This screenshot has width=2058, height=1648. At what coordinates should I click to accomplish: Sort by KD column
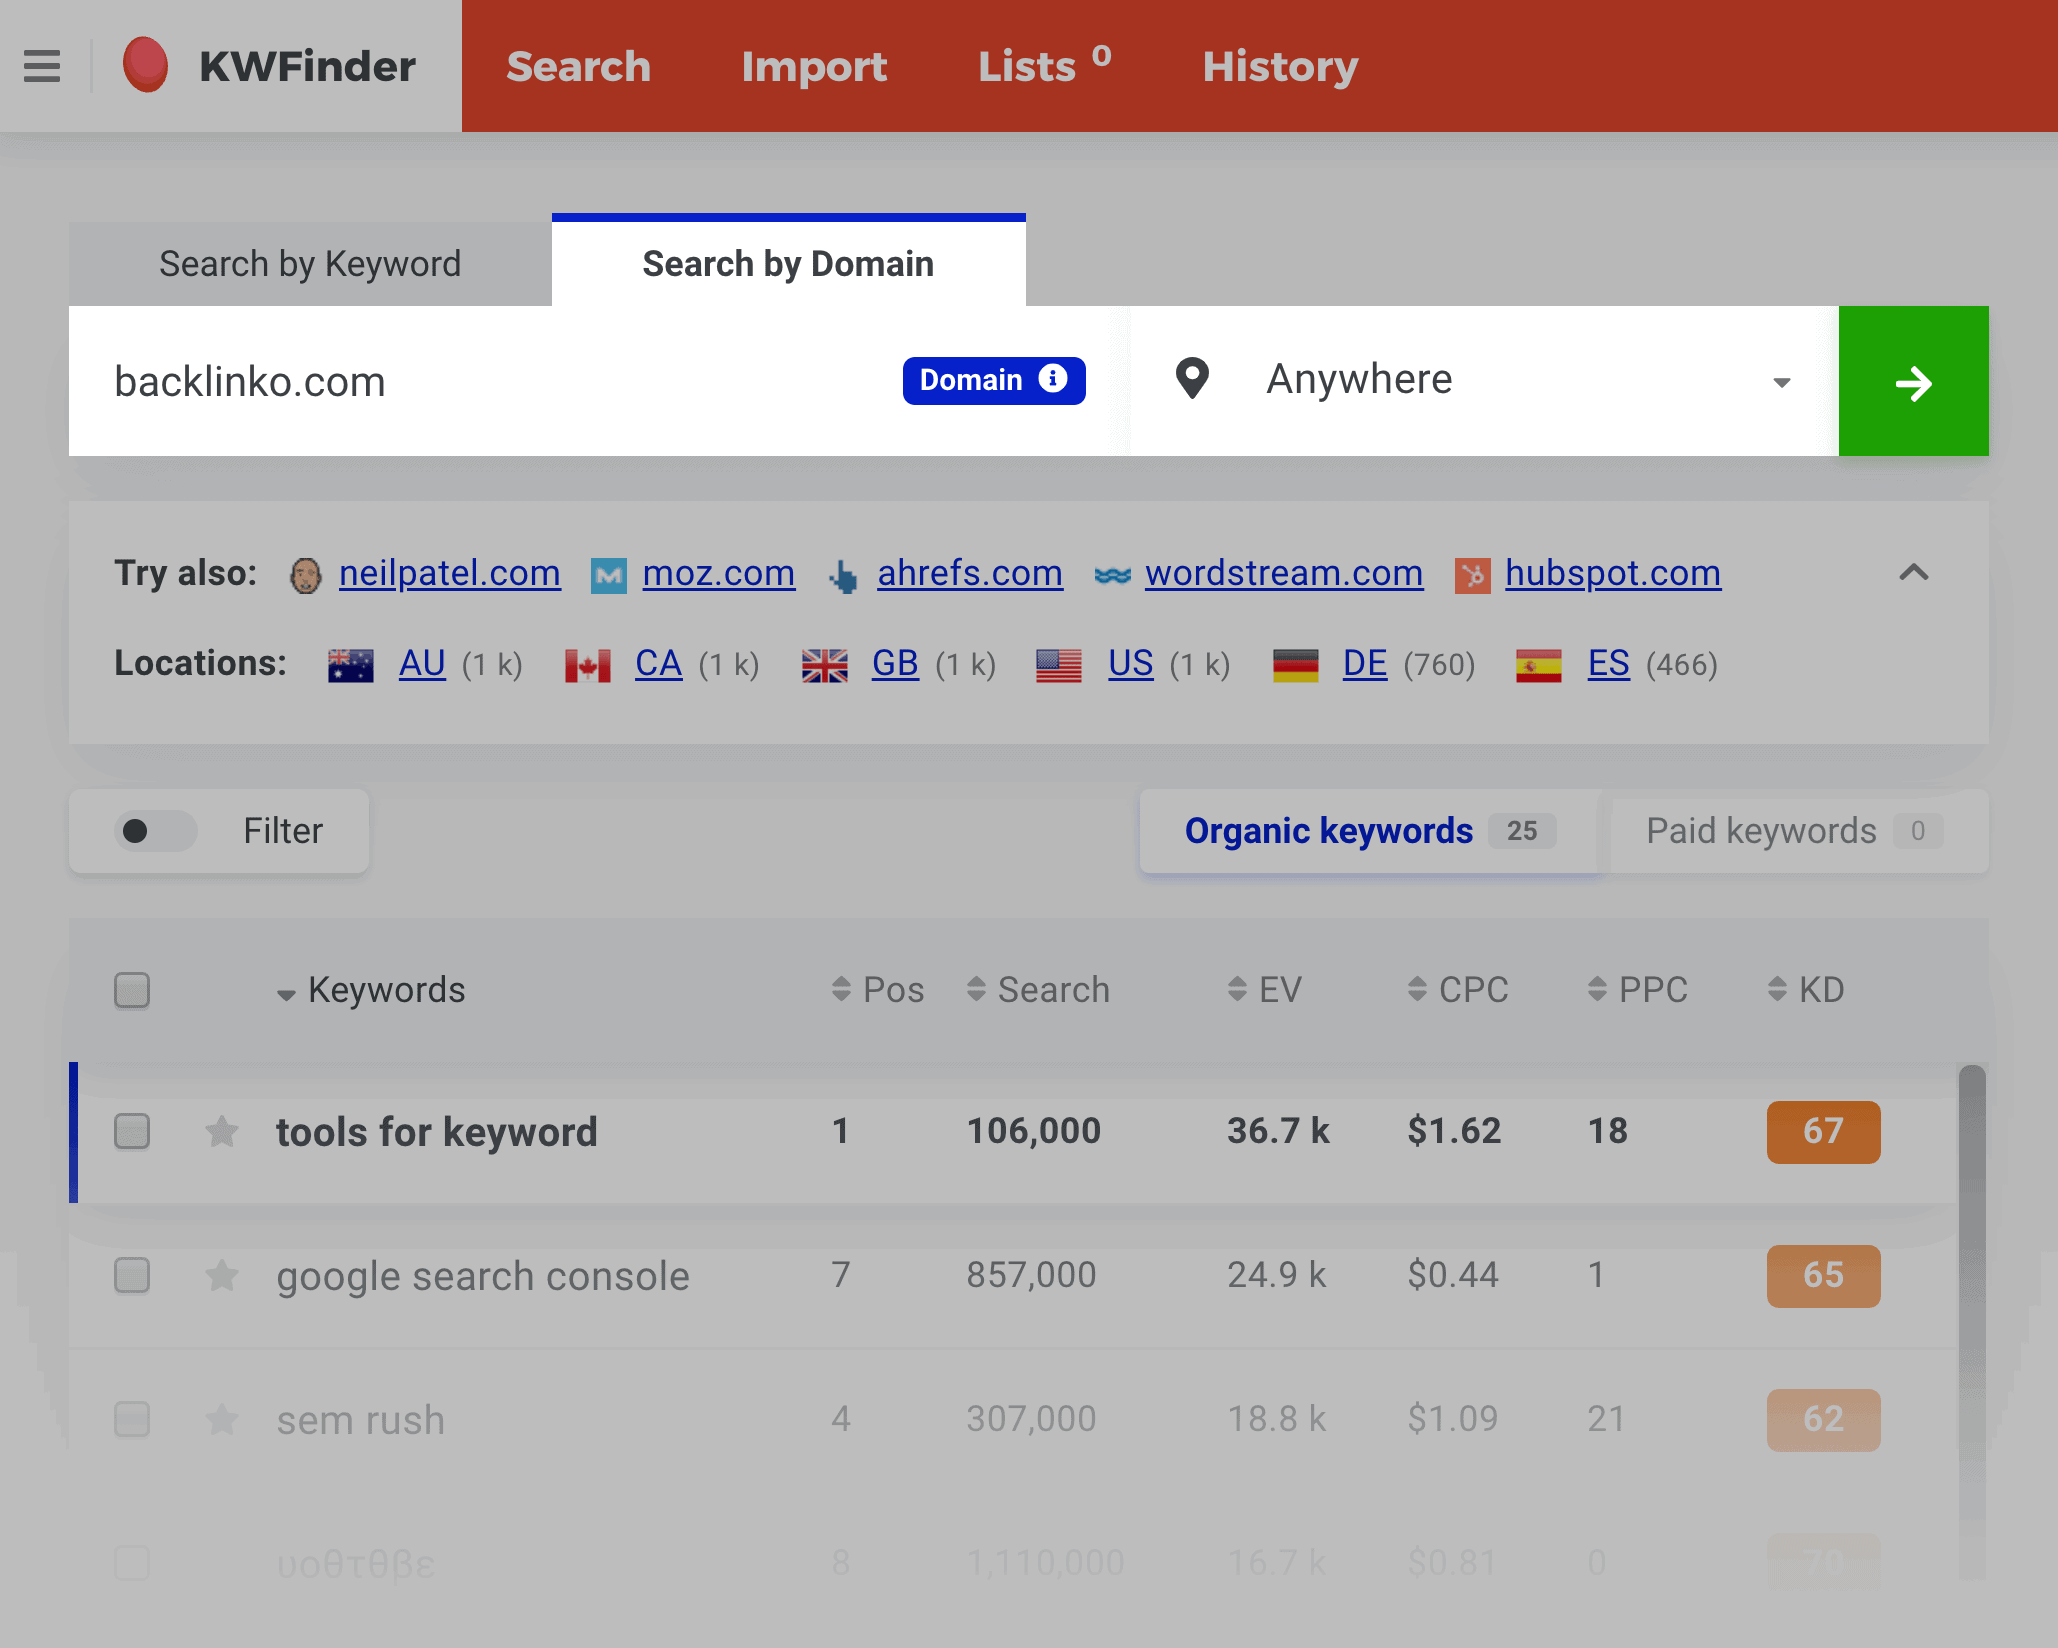click(x=1807, y=990)
